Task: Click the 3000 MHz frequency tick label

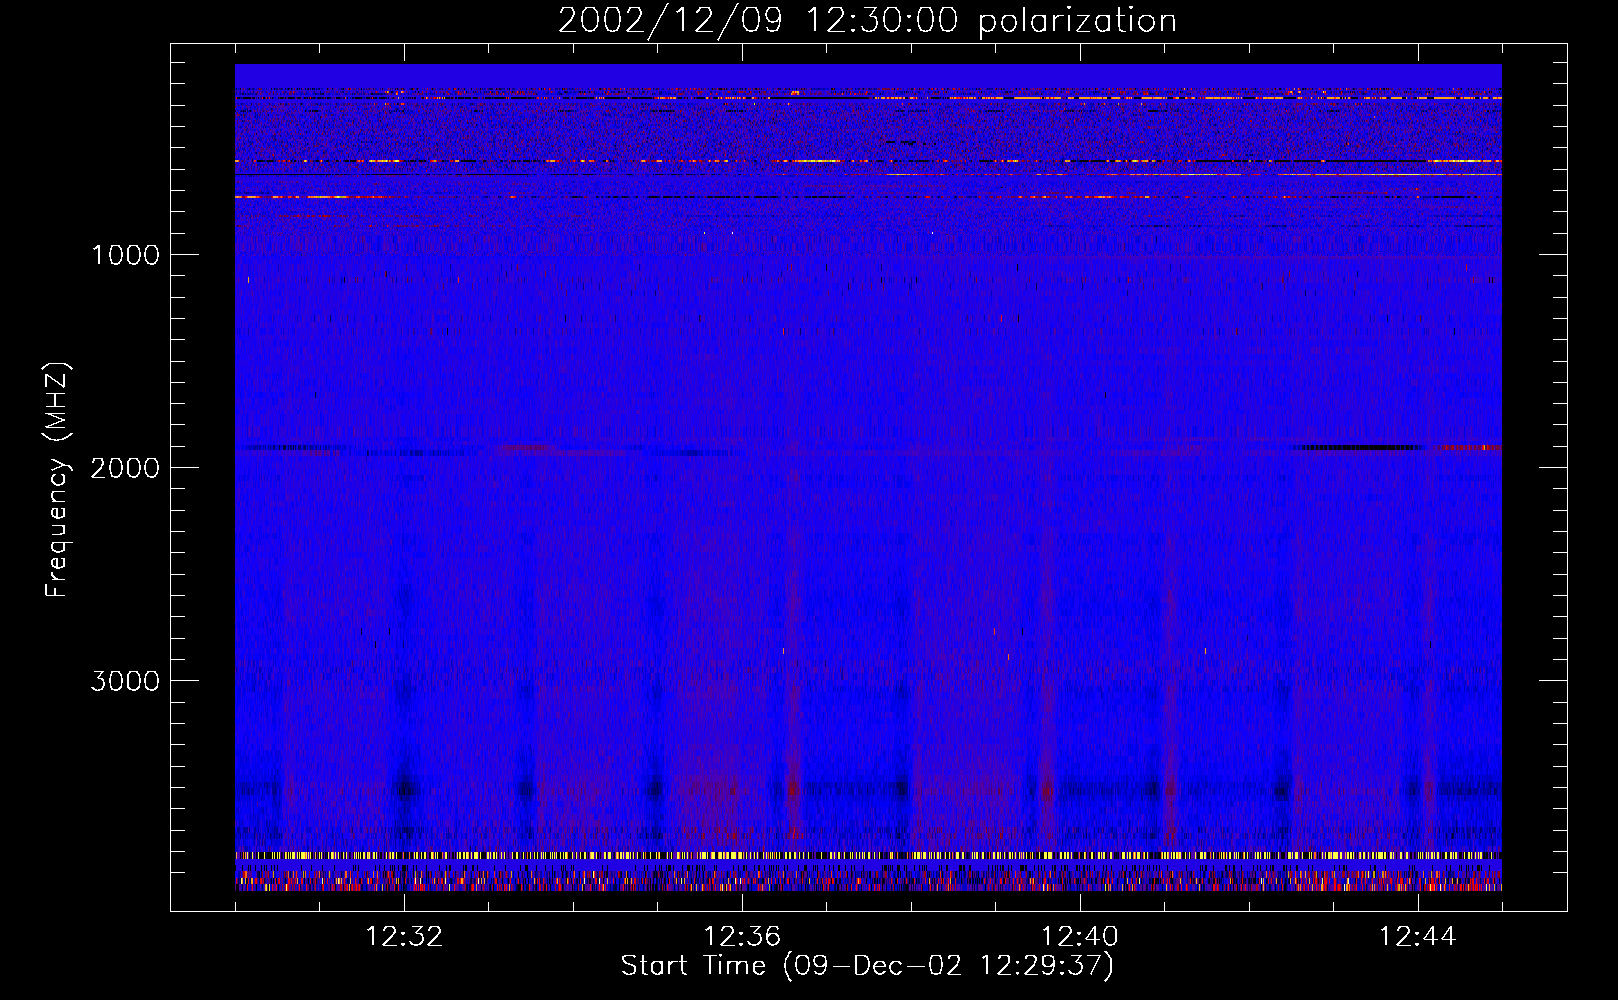Action: (x=125, y=681)
